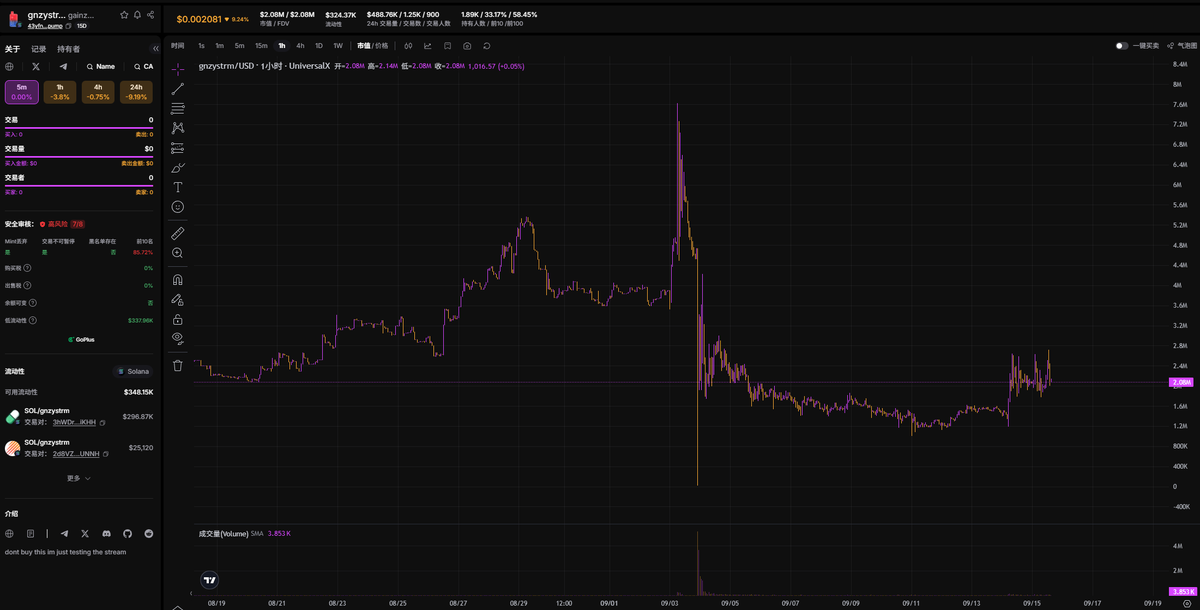Screen dimensions: 1200x610
Task: Select 5m price change box
Action: (22, 92)
